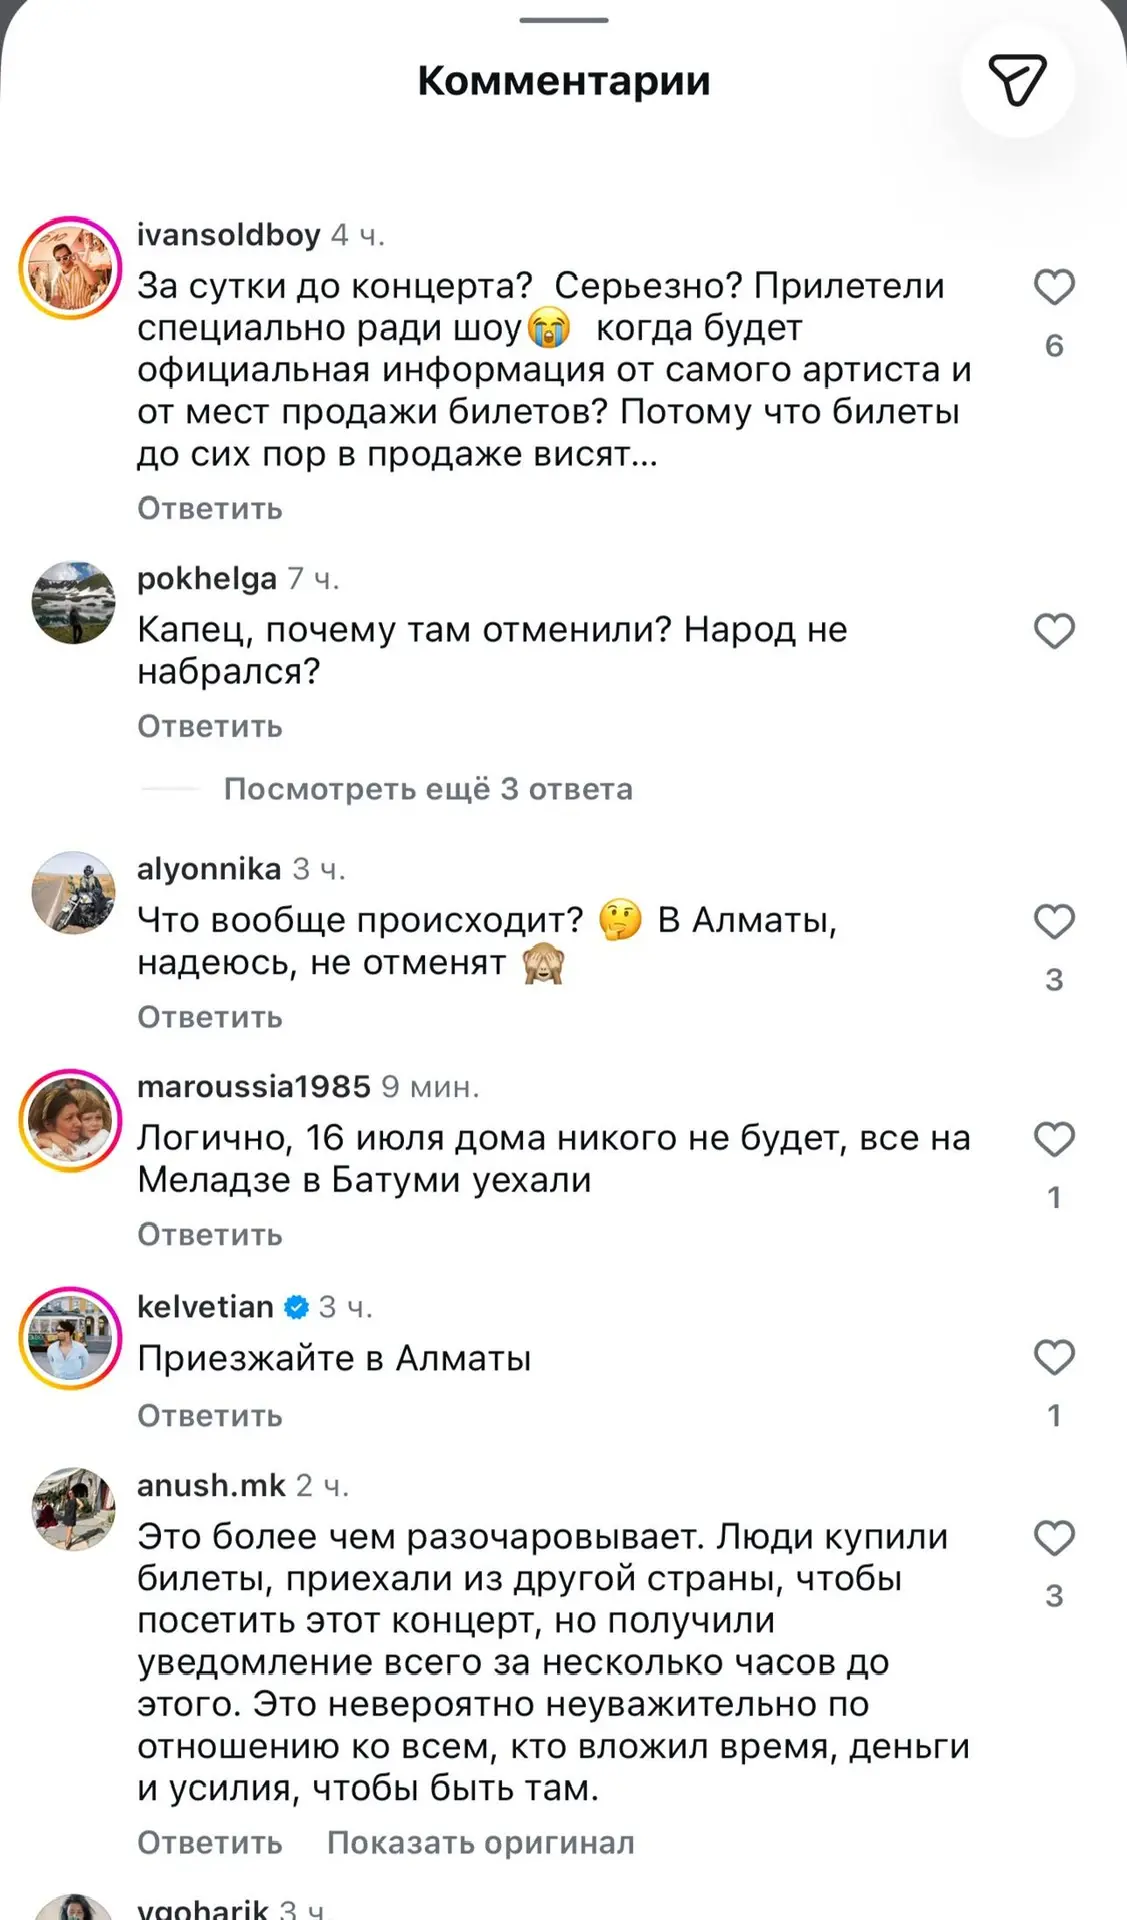This screenshot has height=1920, width=1127.
Task: Open ivansoldboy's profile picture
Action: tap(70, 267)
